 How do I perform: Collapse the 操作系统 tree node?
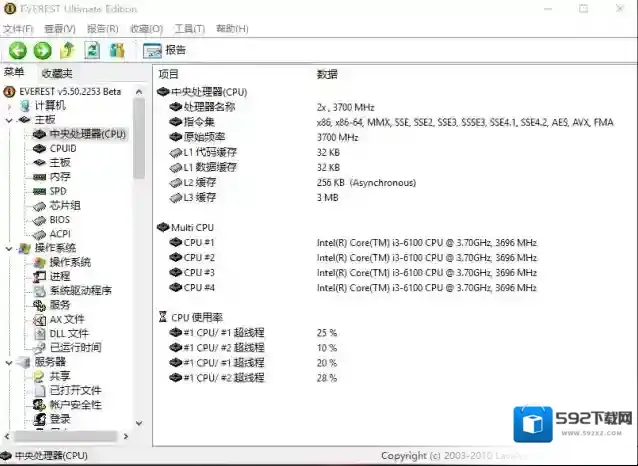point(10,248)
